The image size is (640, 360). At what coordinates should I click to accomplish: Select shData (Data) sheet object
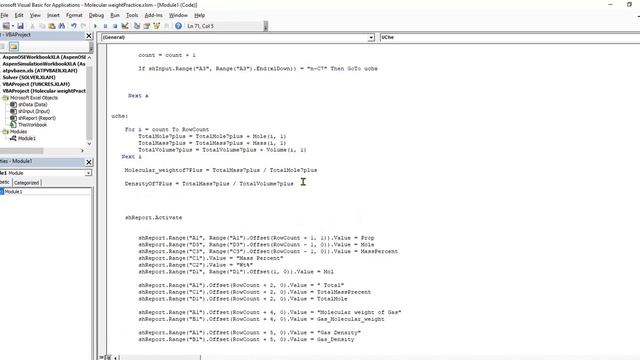click(33, 104)
